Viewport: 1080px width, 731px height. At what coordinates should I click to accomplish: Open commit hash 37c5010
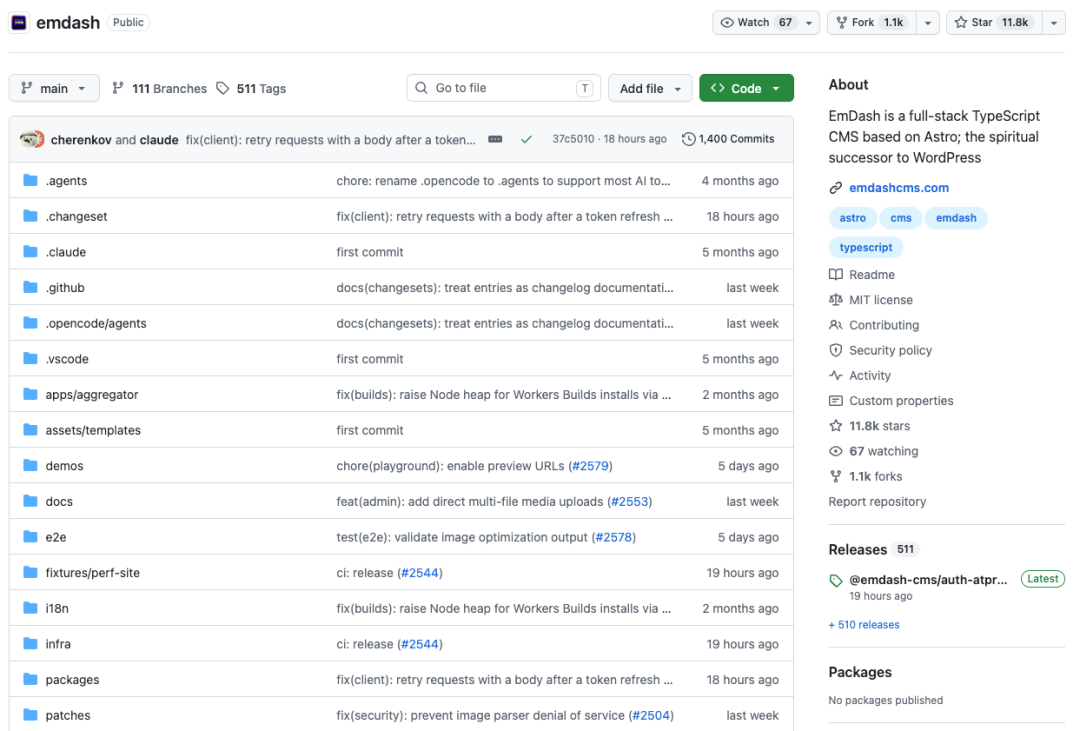(573, 139)
